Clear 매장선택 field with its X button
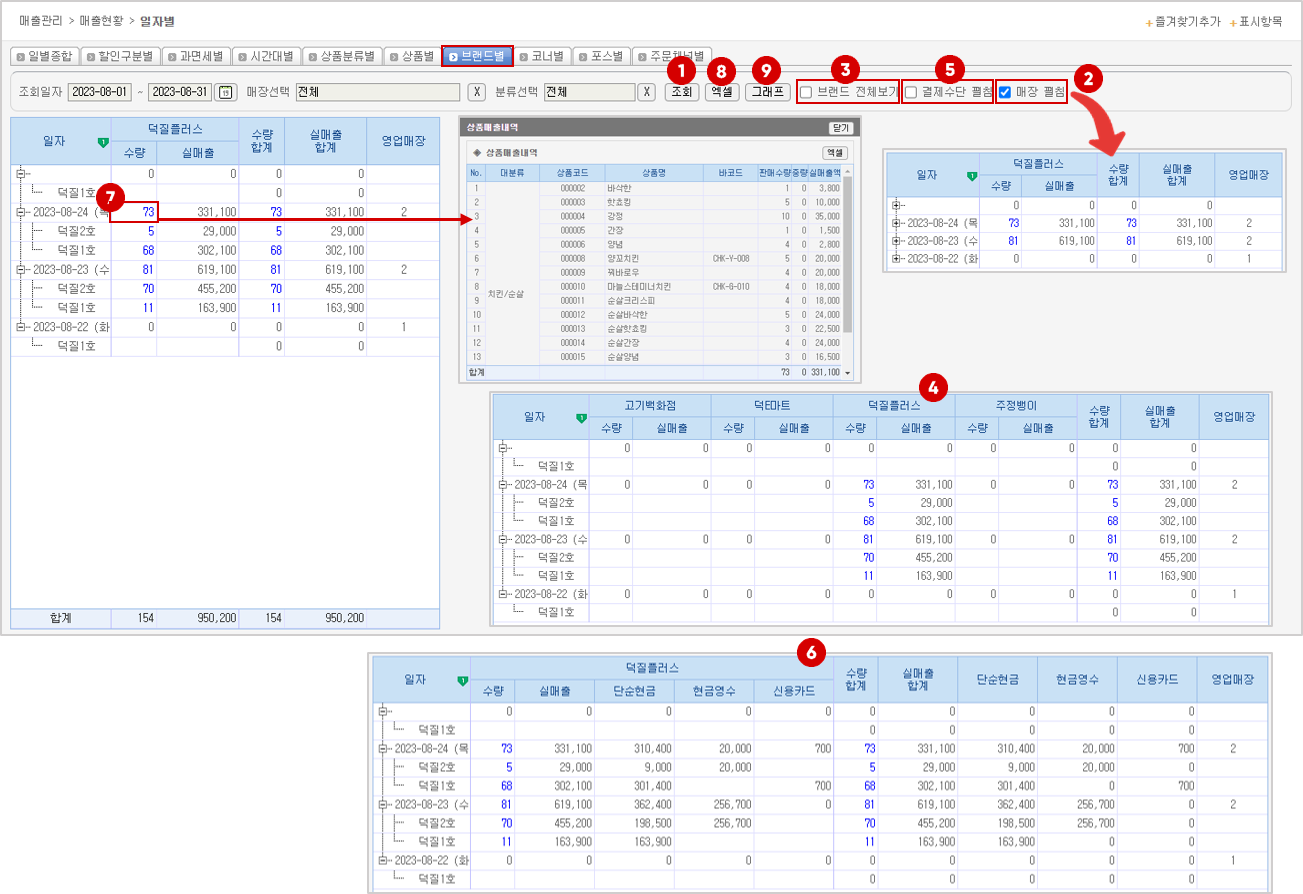Screen dimensions: 1303x894 coord(477,93)
